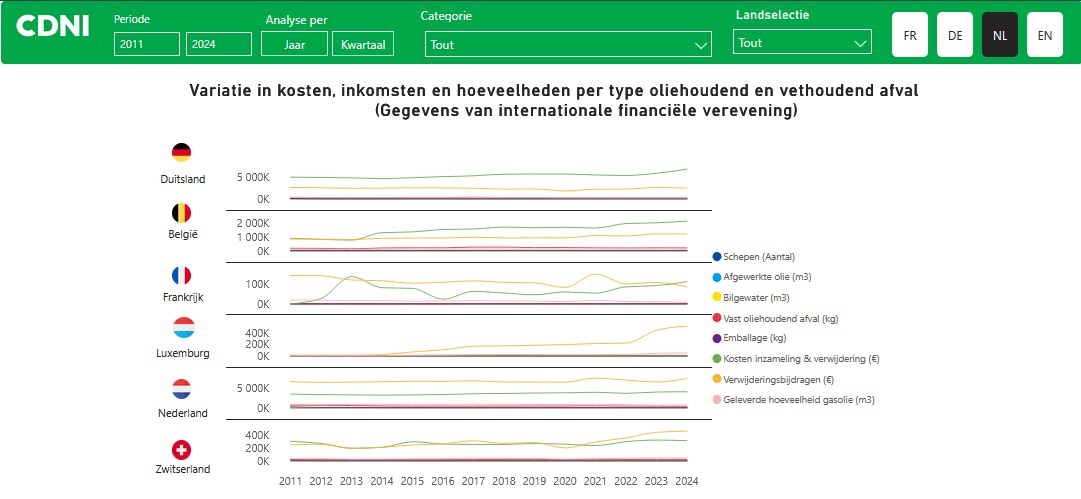Switch language to FR
Screen dimensions: 1081x499
coord(910,35)
